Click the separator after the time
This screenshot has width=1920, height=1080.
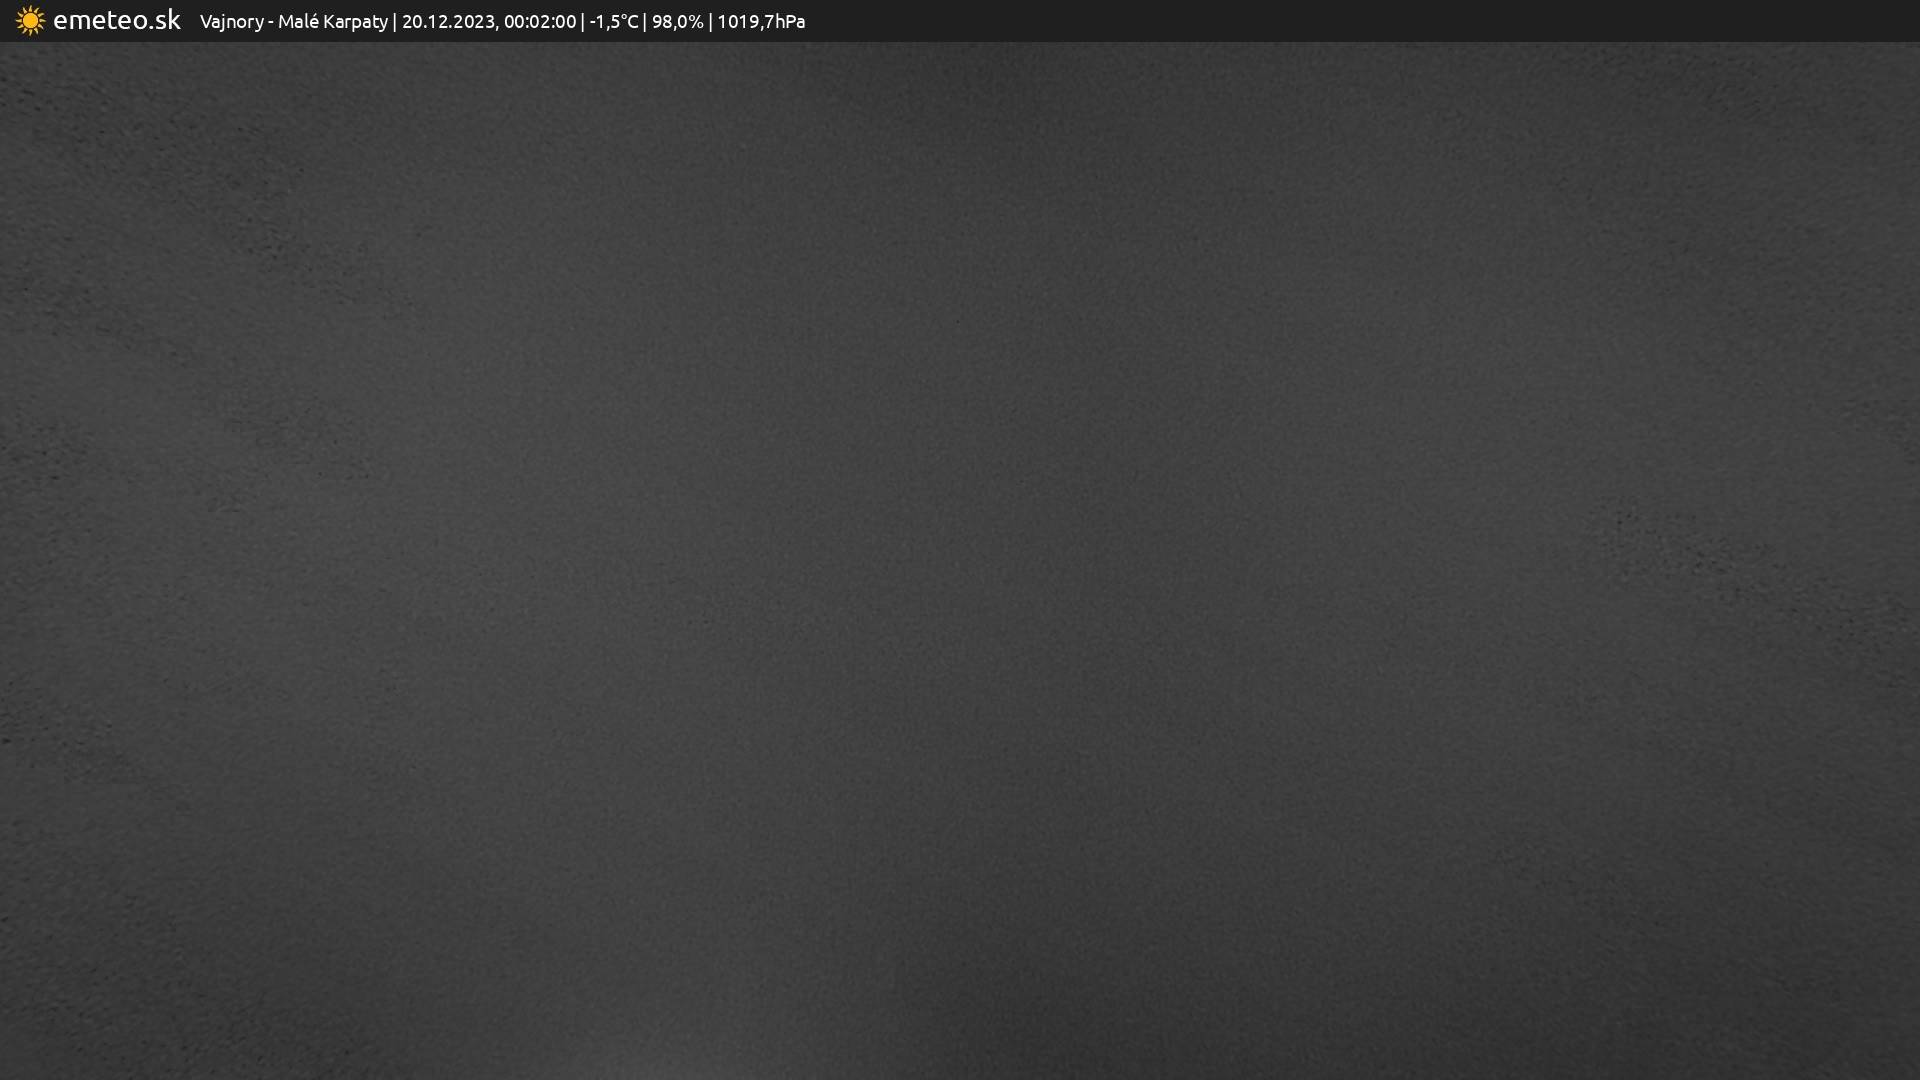point(583,22)
